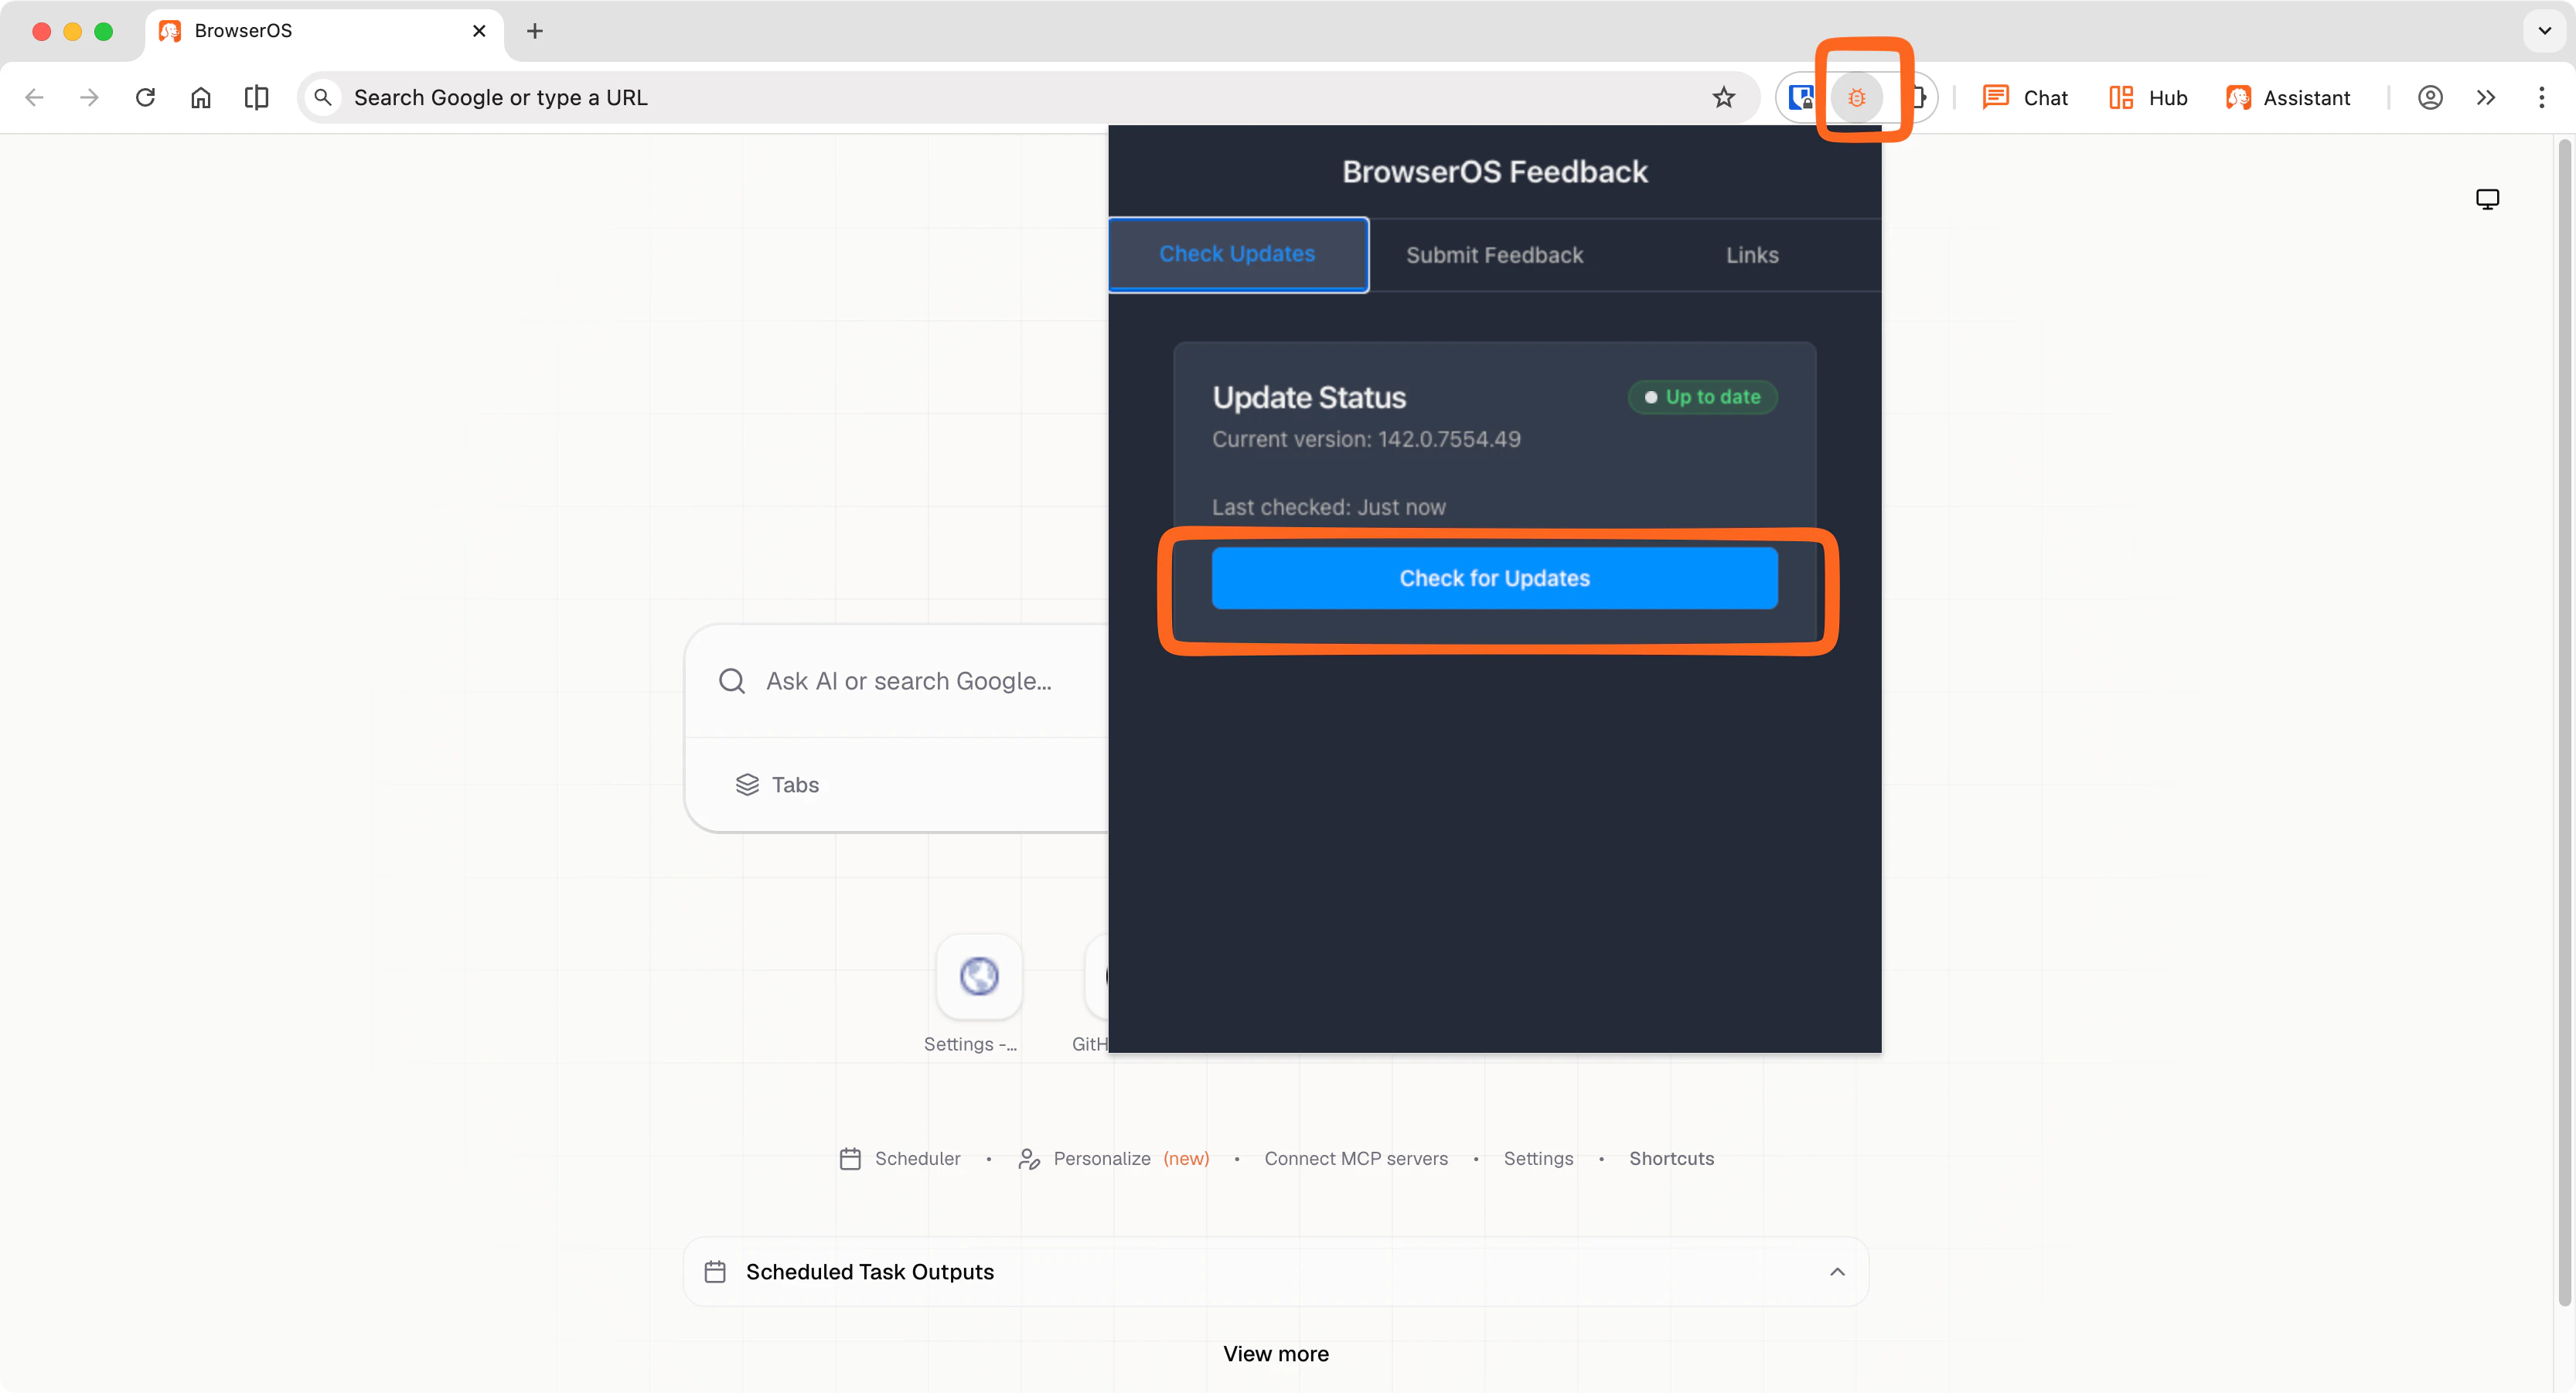
Task: Open the Hub
Action: (x=2146, y=97)
